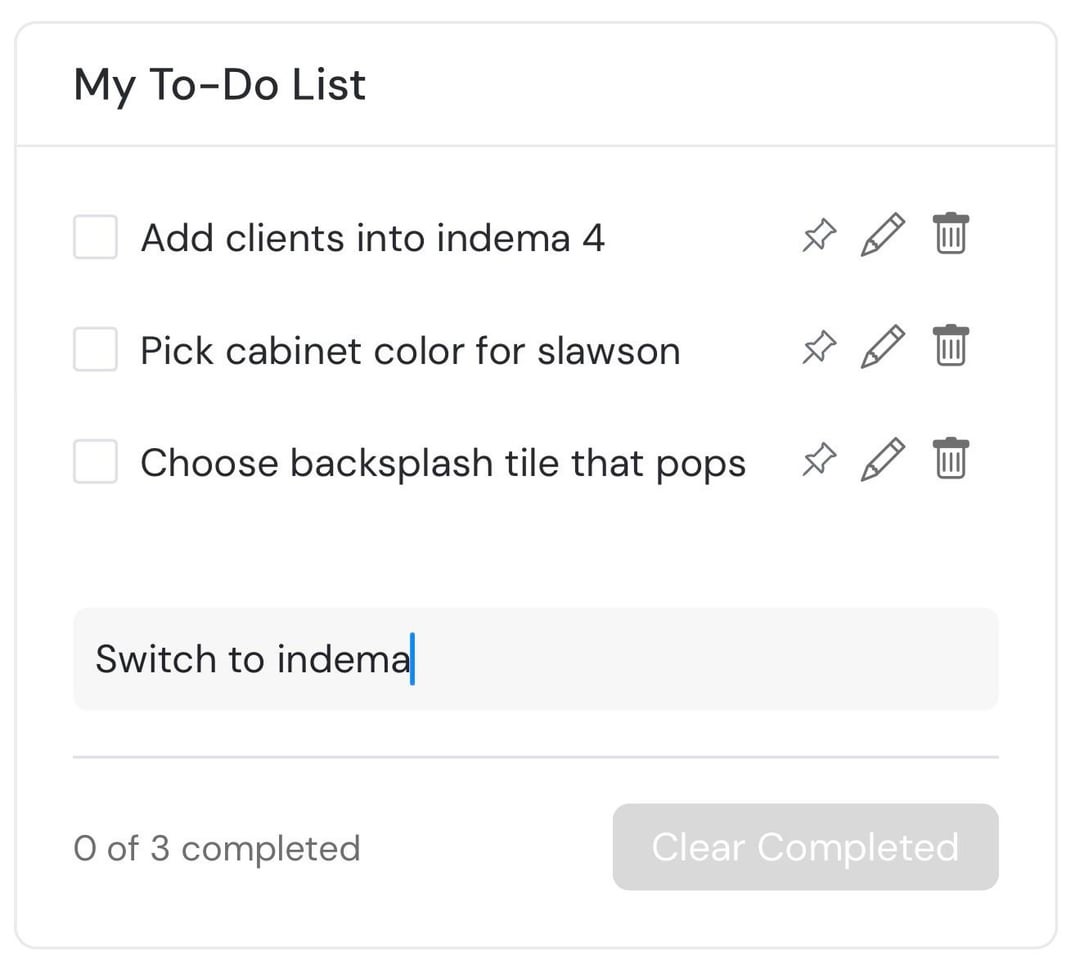Image resolution: width=1080 pixels, height=979 pixels.
Task: Mark 'Pick cabinet color for slawson' complete
Action: point(96,350)
